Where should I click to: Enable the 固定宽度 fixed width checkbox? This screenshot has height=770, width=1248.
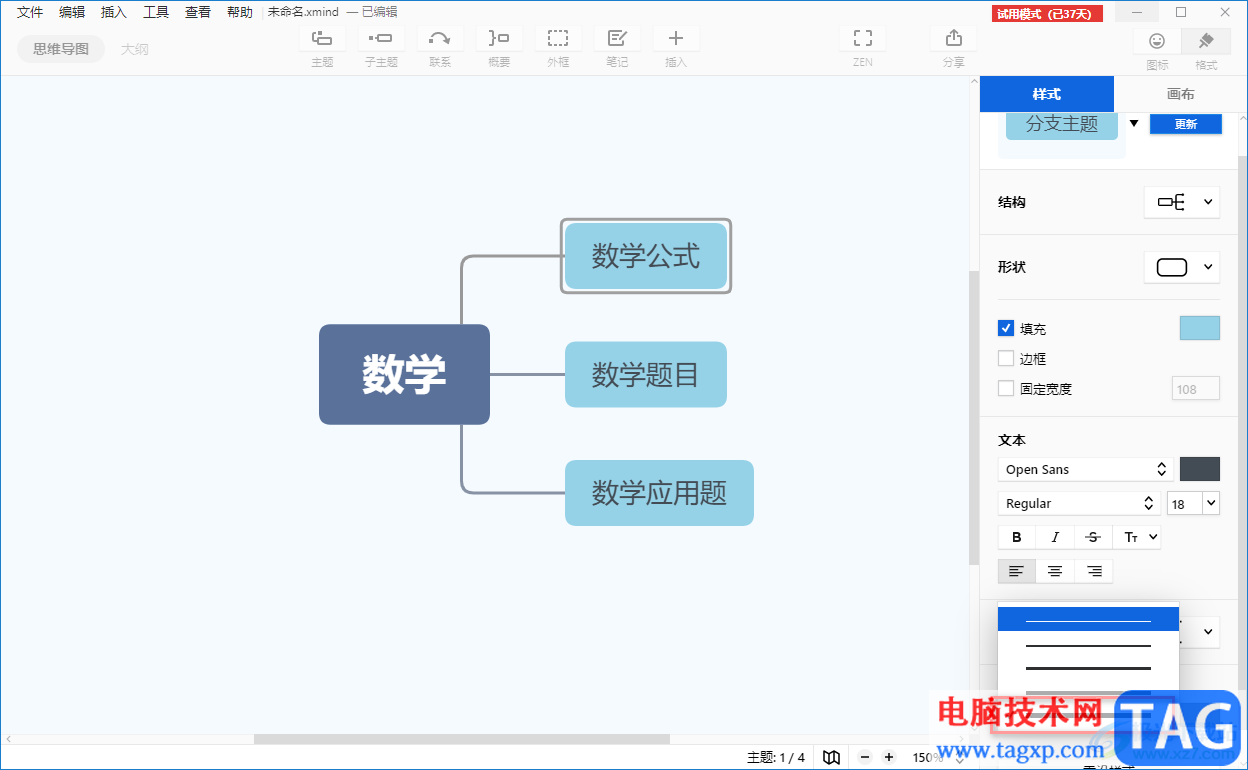(x=1006, y=388)
